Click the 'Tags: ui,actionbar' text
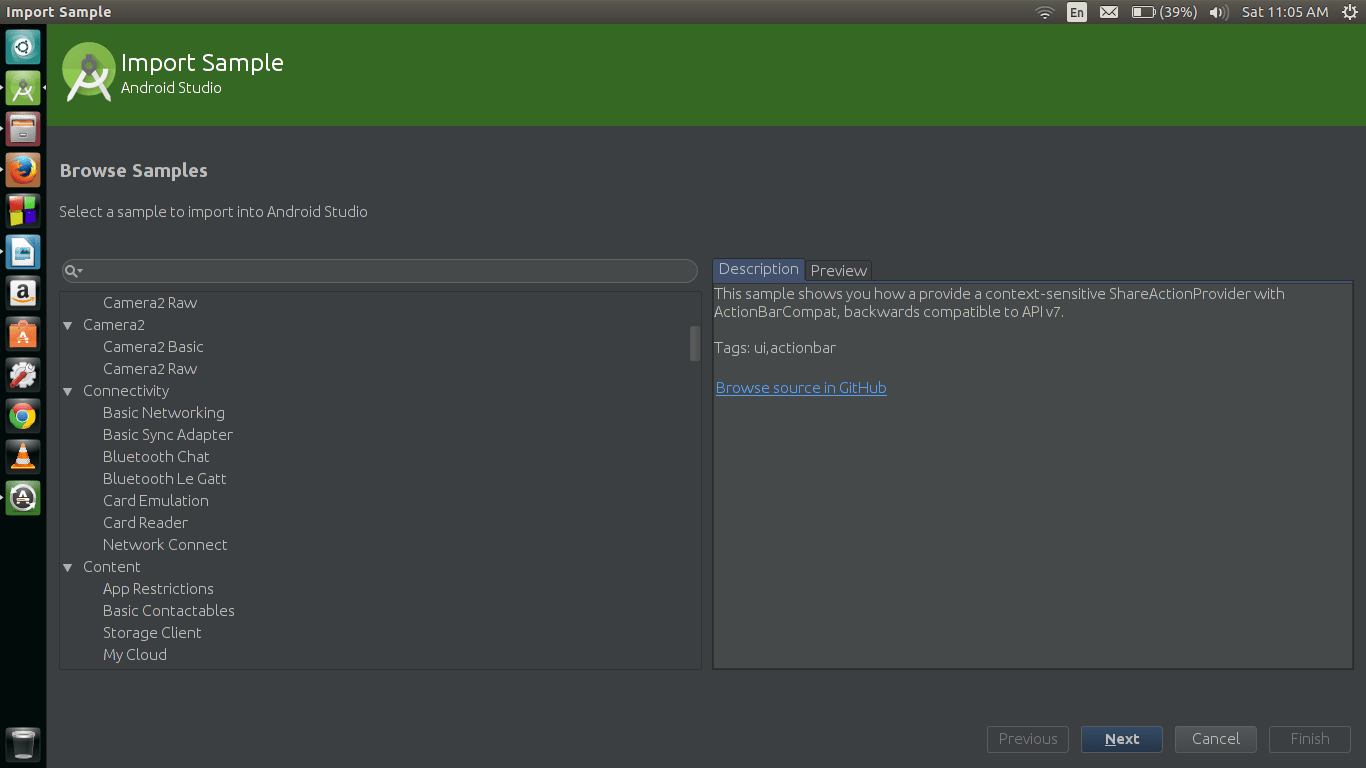Viewport: 1366px width, 768px height. pyautogui.click(x=775, y=348)
